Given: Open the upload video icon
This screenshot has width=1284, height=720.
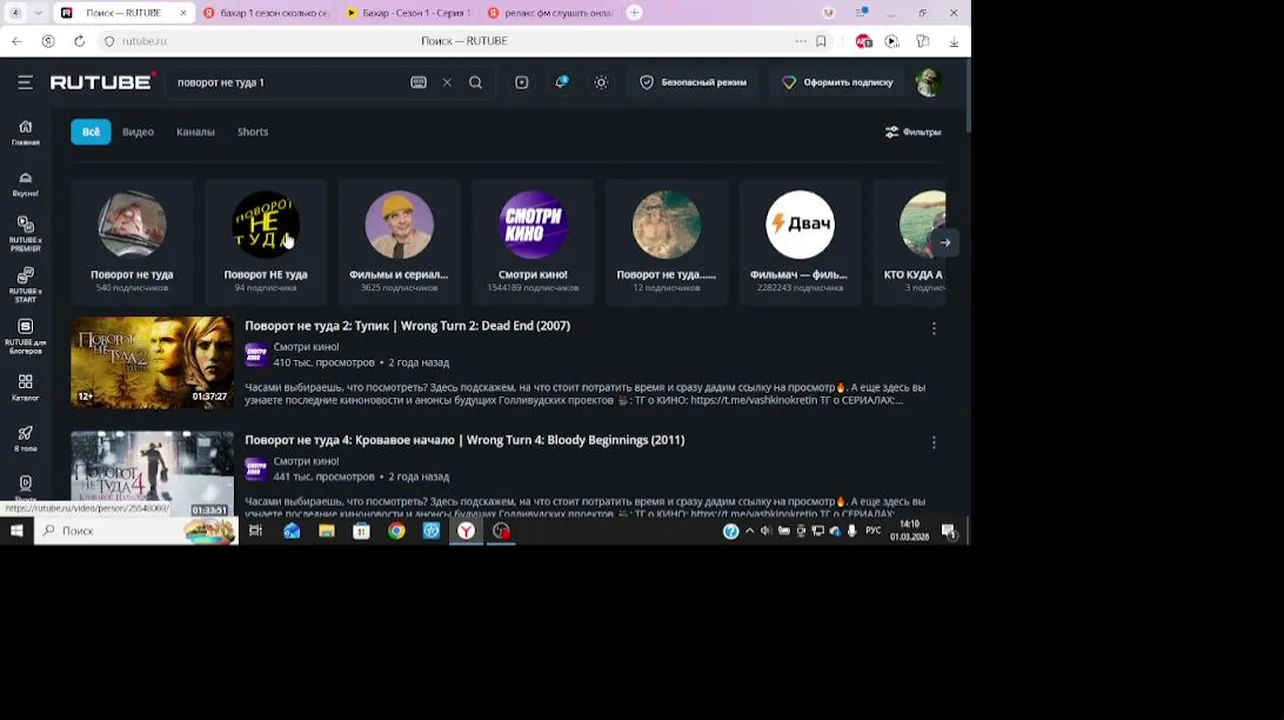Looking at the screenshot, I should coord(522,83).
